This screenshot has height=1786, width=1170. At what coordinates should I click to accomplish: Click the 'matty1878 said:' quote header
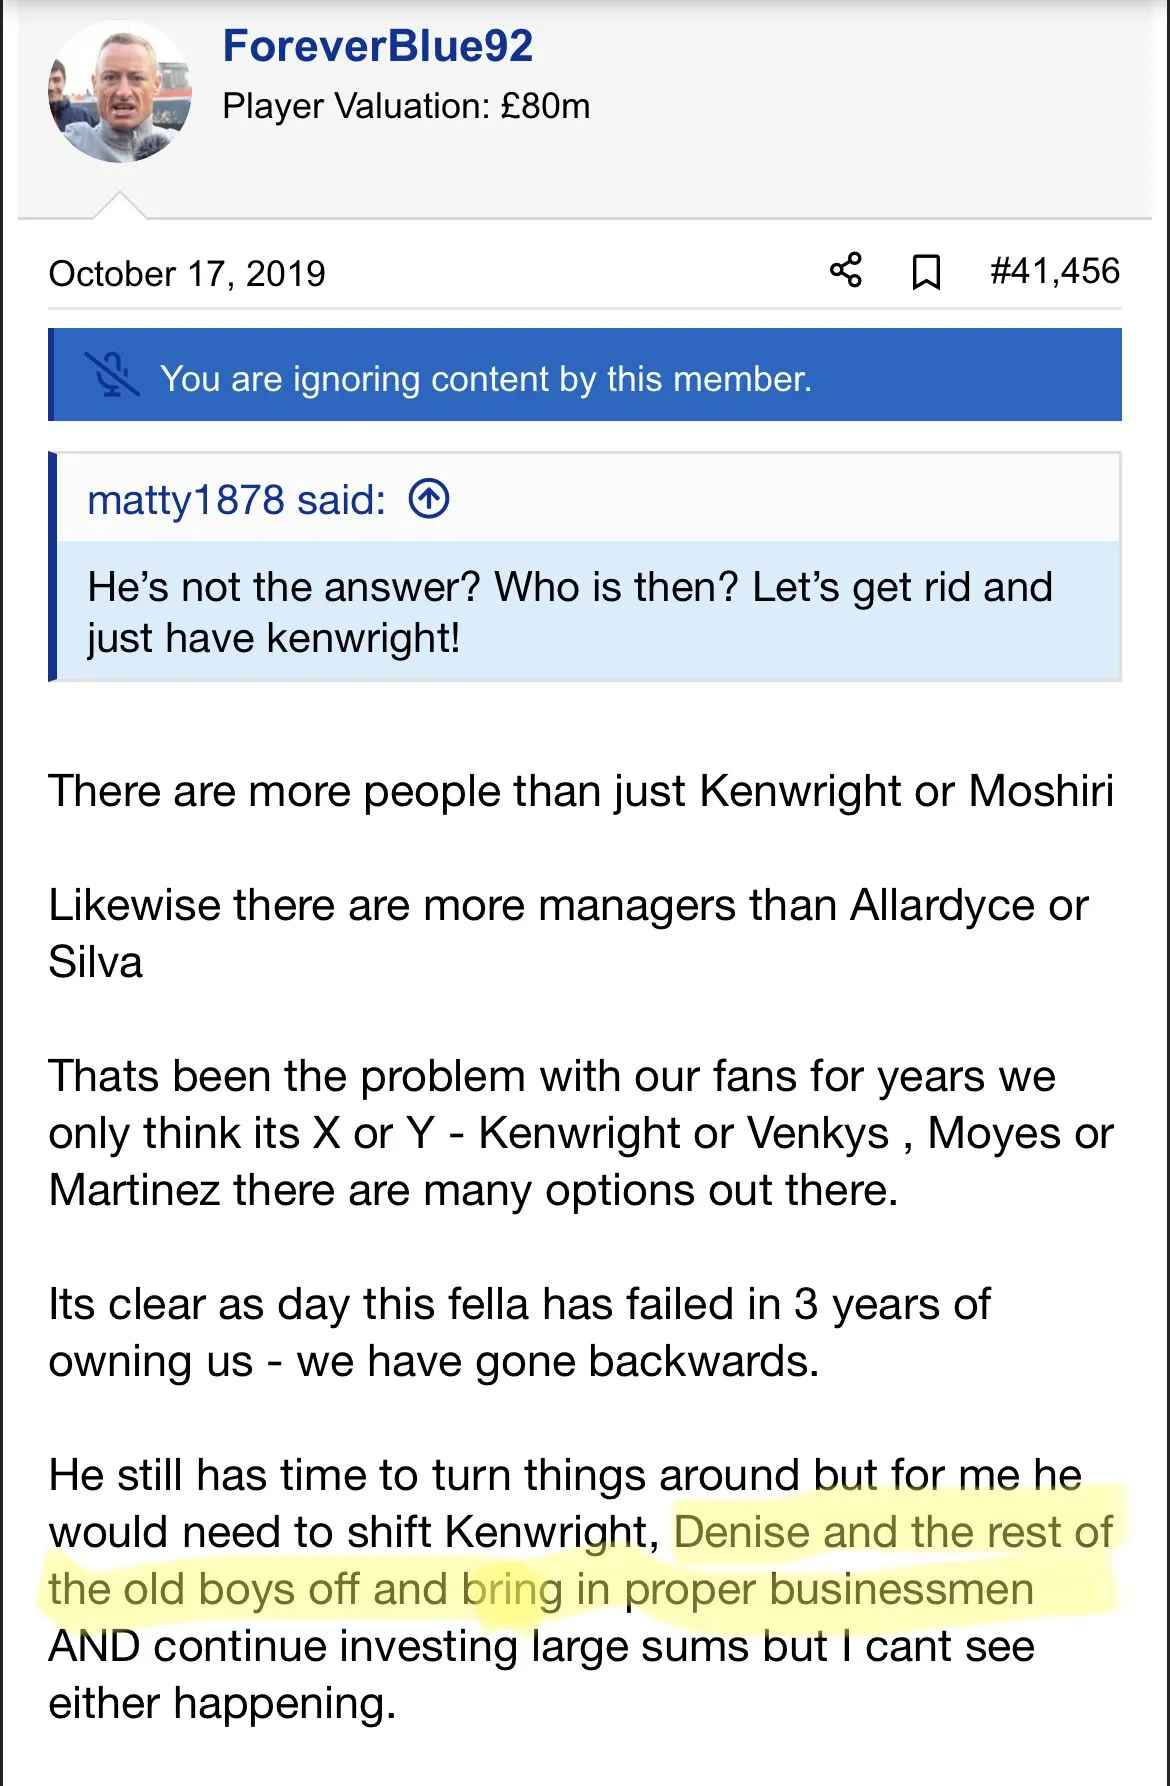pyautogui.click(x=236, y=499)
